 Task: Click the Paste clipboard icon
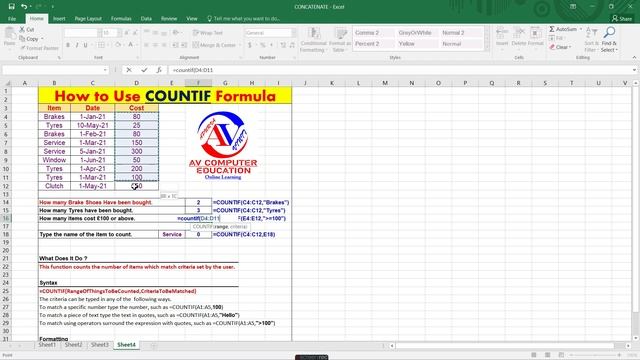pos(9,34)
